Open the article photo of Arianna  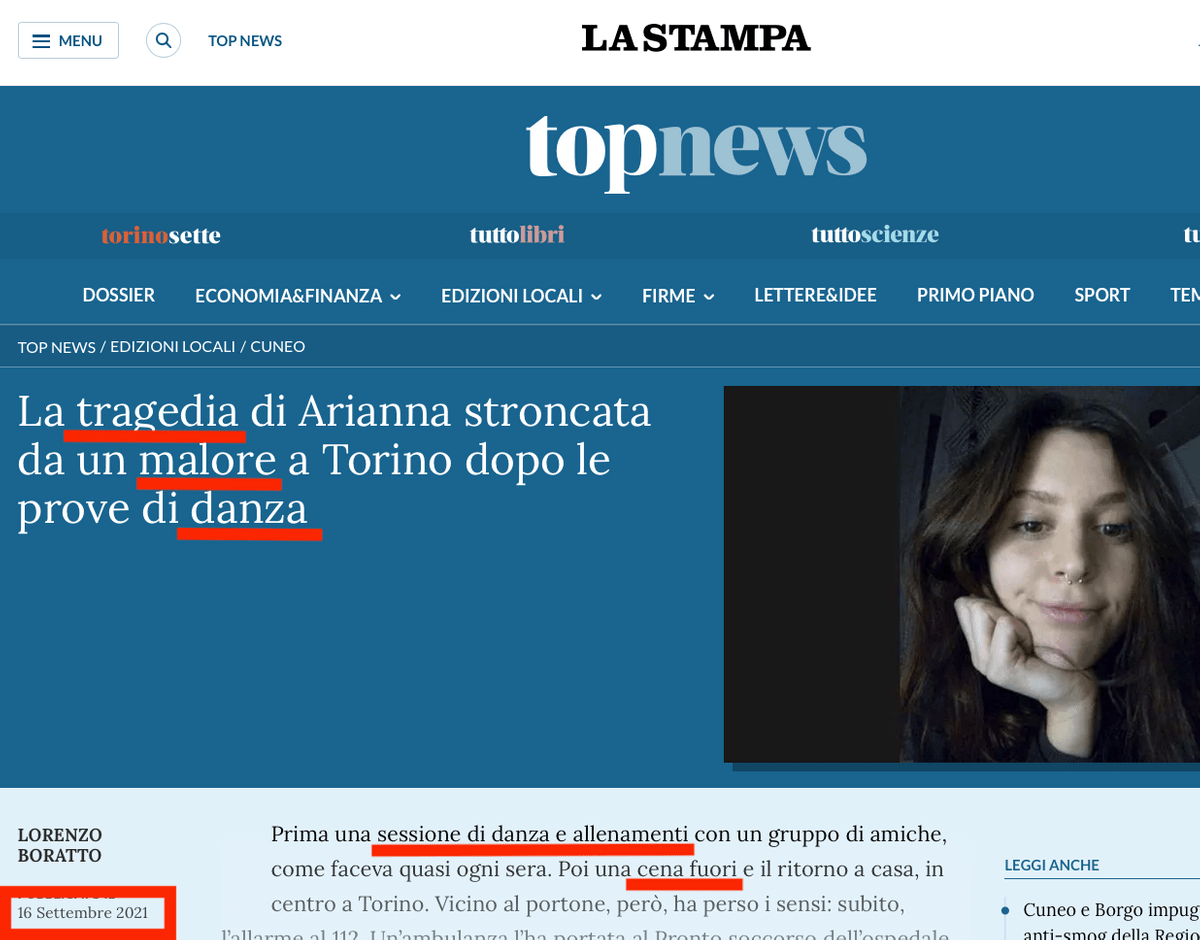click(x=962, y=574)
